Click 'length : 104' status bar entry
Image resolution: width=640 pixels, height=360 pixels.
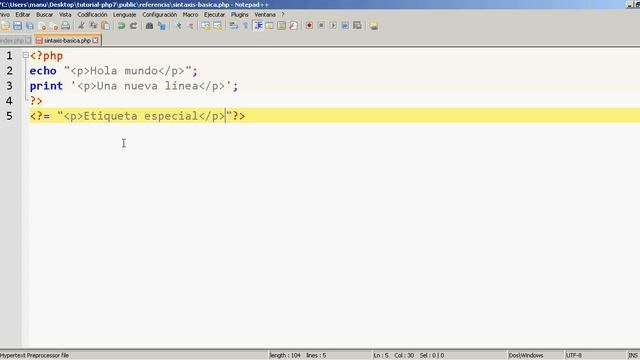pyautogui.click(x=285, y=356)
